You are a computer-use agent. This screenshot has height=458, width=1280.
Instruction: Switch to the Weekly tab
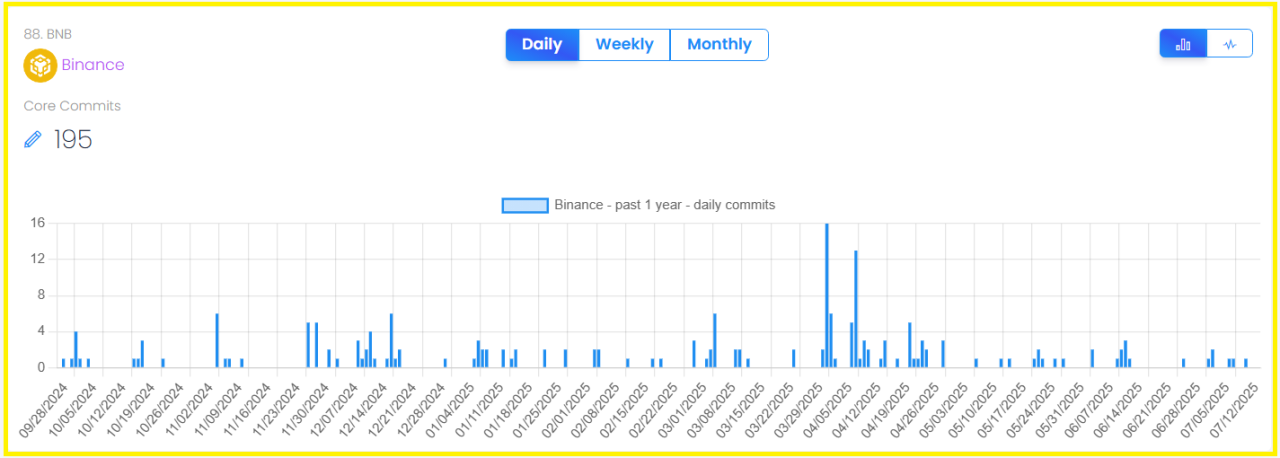point(624,45)
